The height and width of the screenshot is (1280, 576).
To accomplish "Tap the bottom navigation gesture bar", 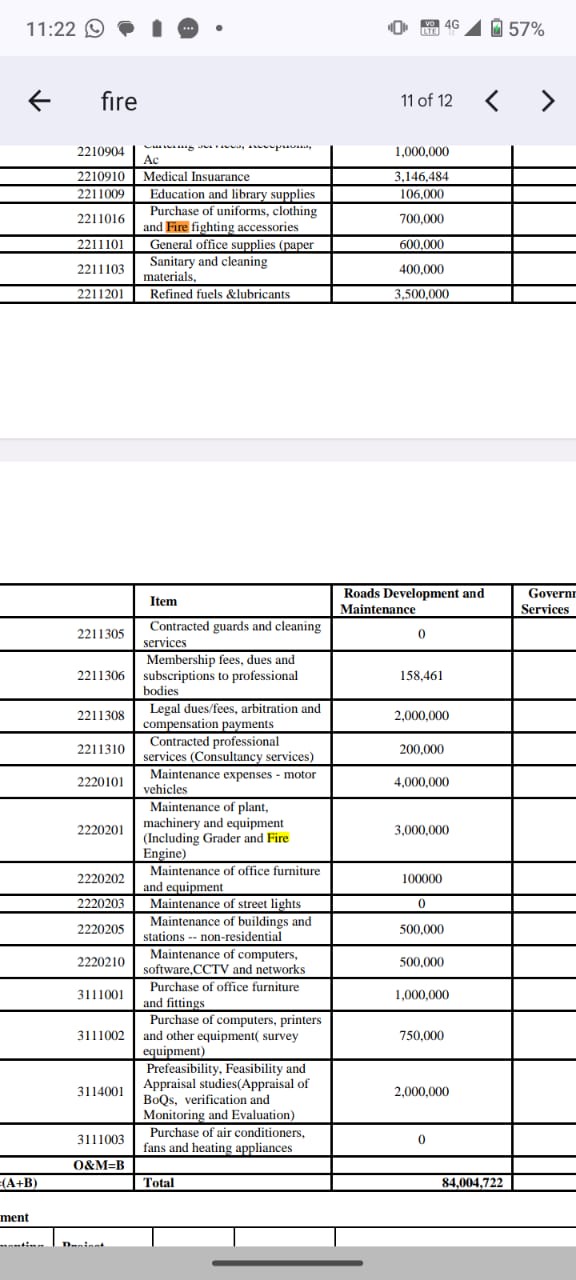I will click(288, 1263).
